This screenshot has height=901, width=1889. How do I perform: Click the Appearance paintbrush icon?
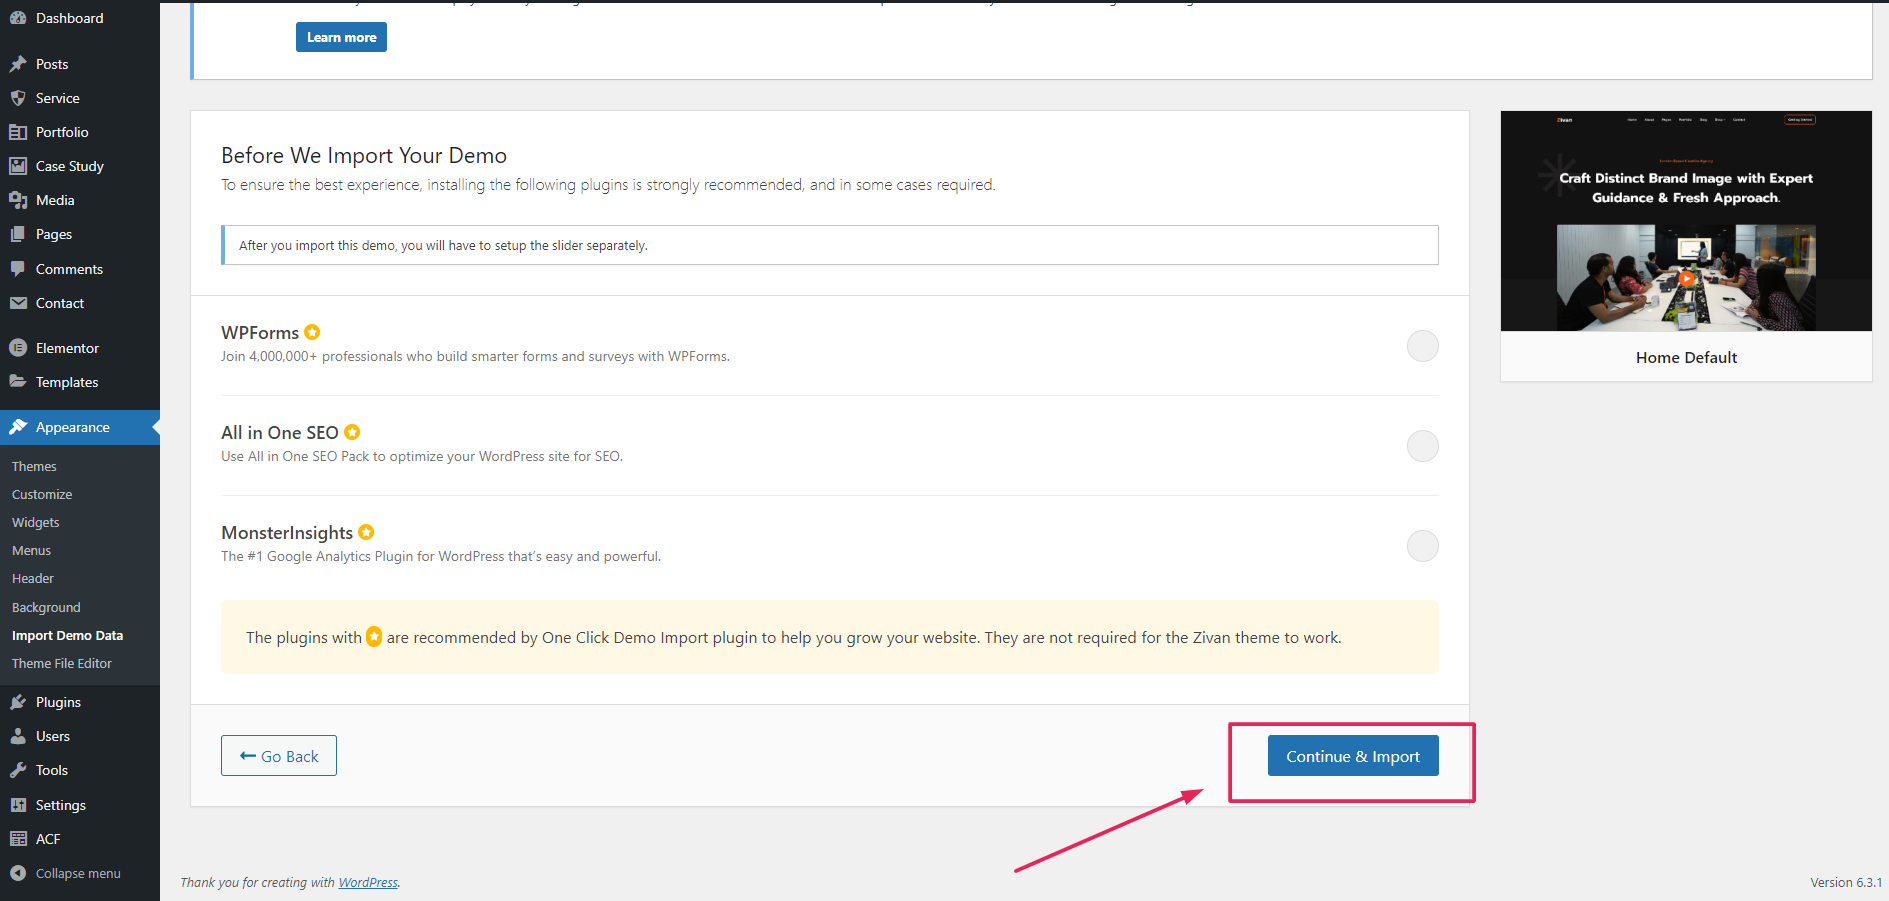pyautogui.click(x=18, y=427)
